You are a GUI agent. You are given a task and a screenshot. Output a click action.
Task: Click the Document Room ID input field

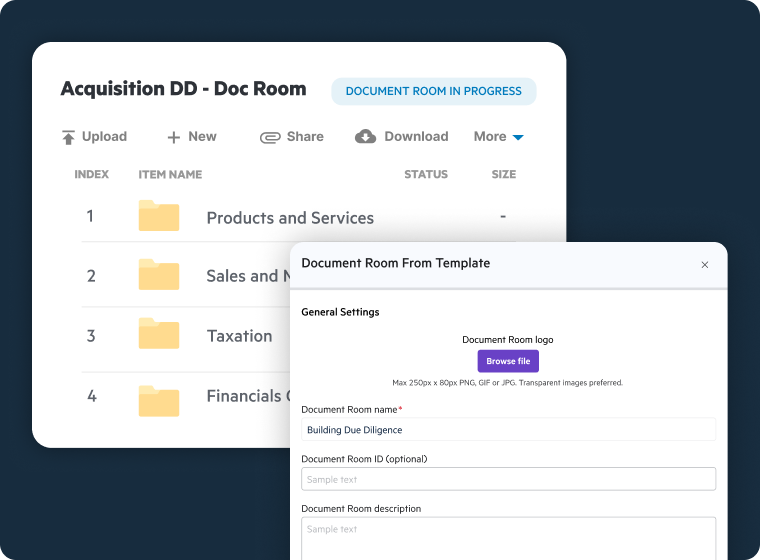click(x=508, y=479)
